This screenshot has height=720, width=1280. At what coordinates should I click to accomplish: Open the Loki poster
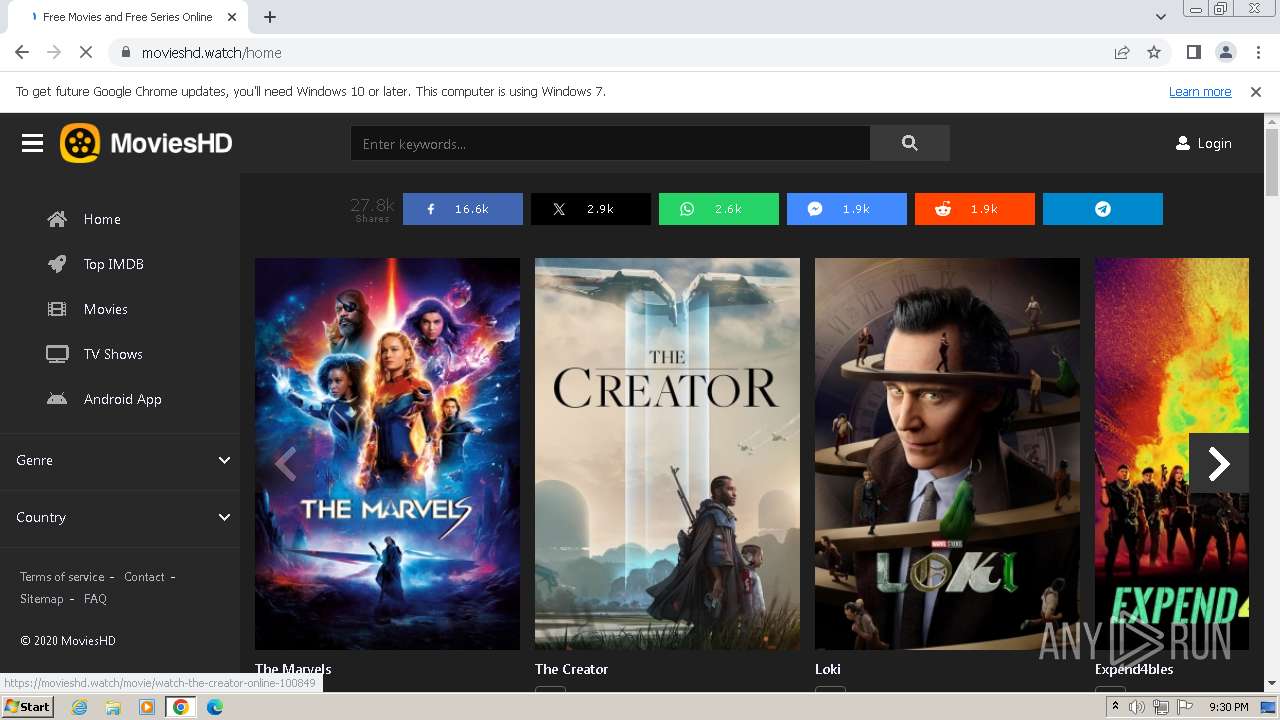point(947,454)
